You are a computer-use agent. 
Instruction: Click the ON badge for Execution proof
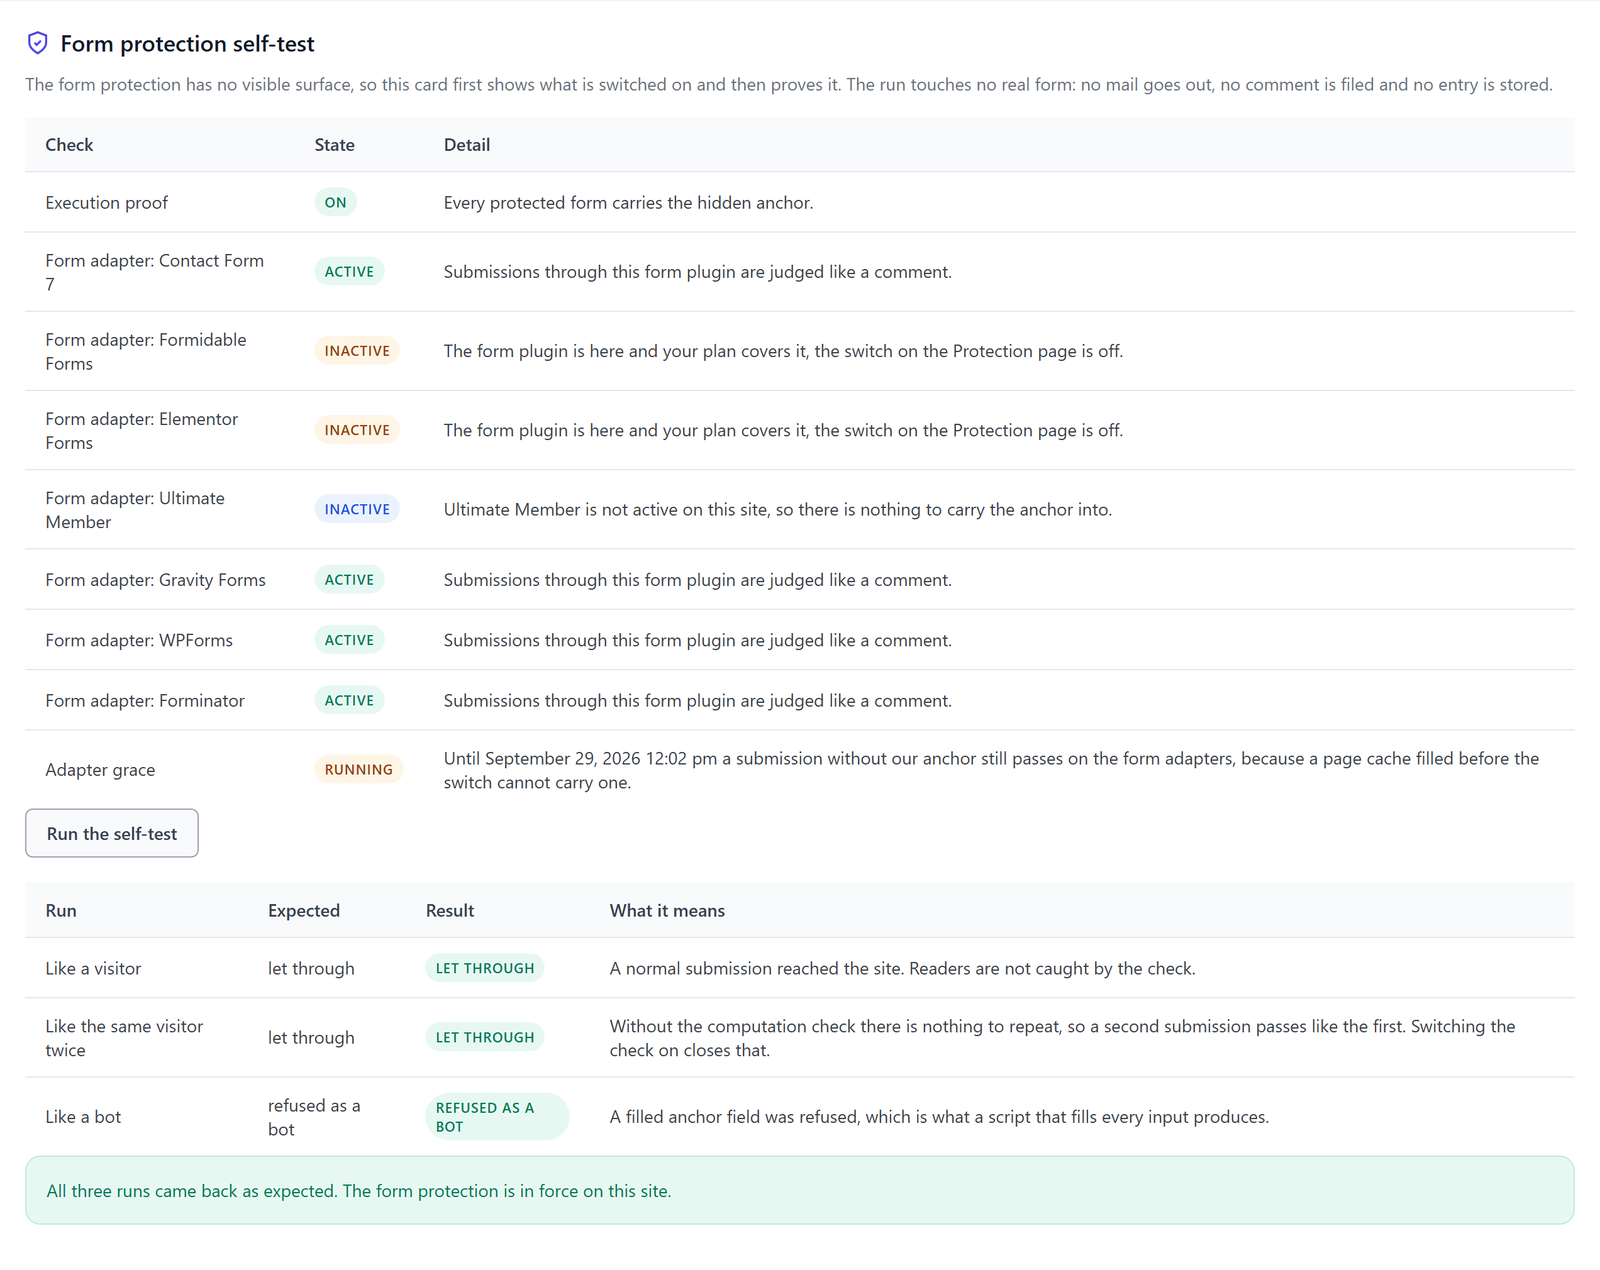335,202
